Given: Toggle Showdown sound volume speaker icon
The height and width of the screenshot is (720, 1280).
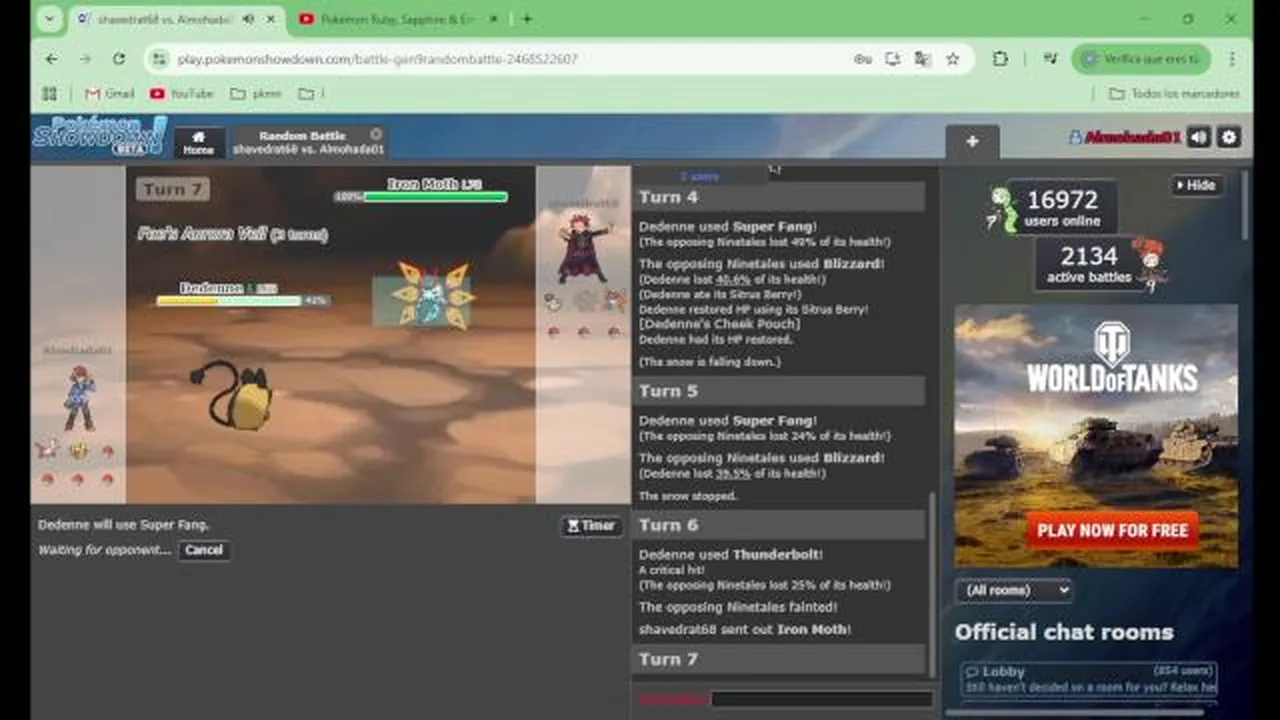Looking at the screenshot, I should point(1199,137).
